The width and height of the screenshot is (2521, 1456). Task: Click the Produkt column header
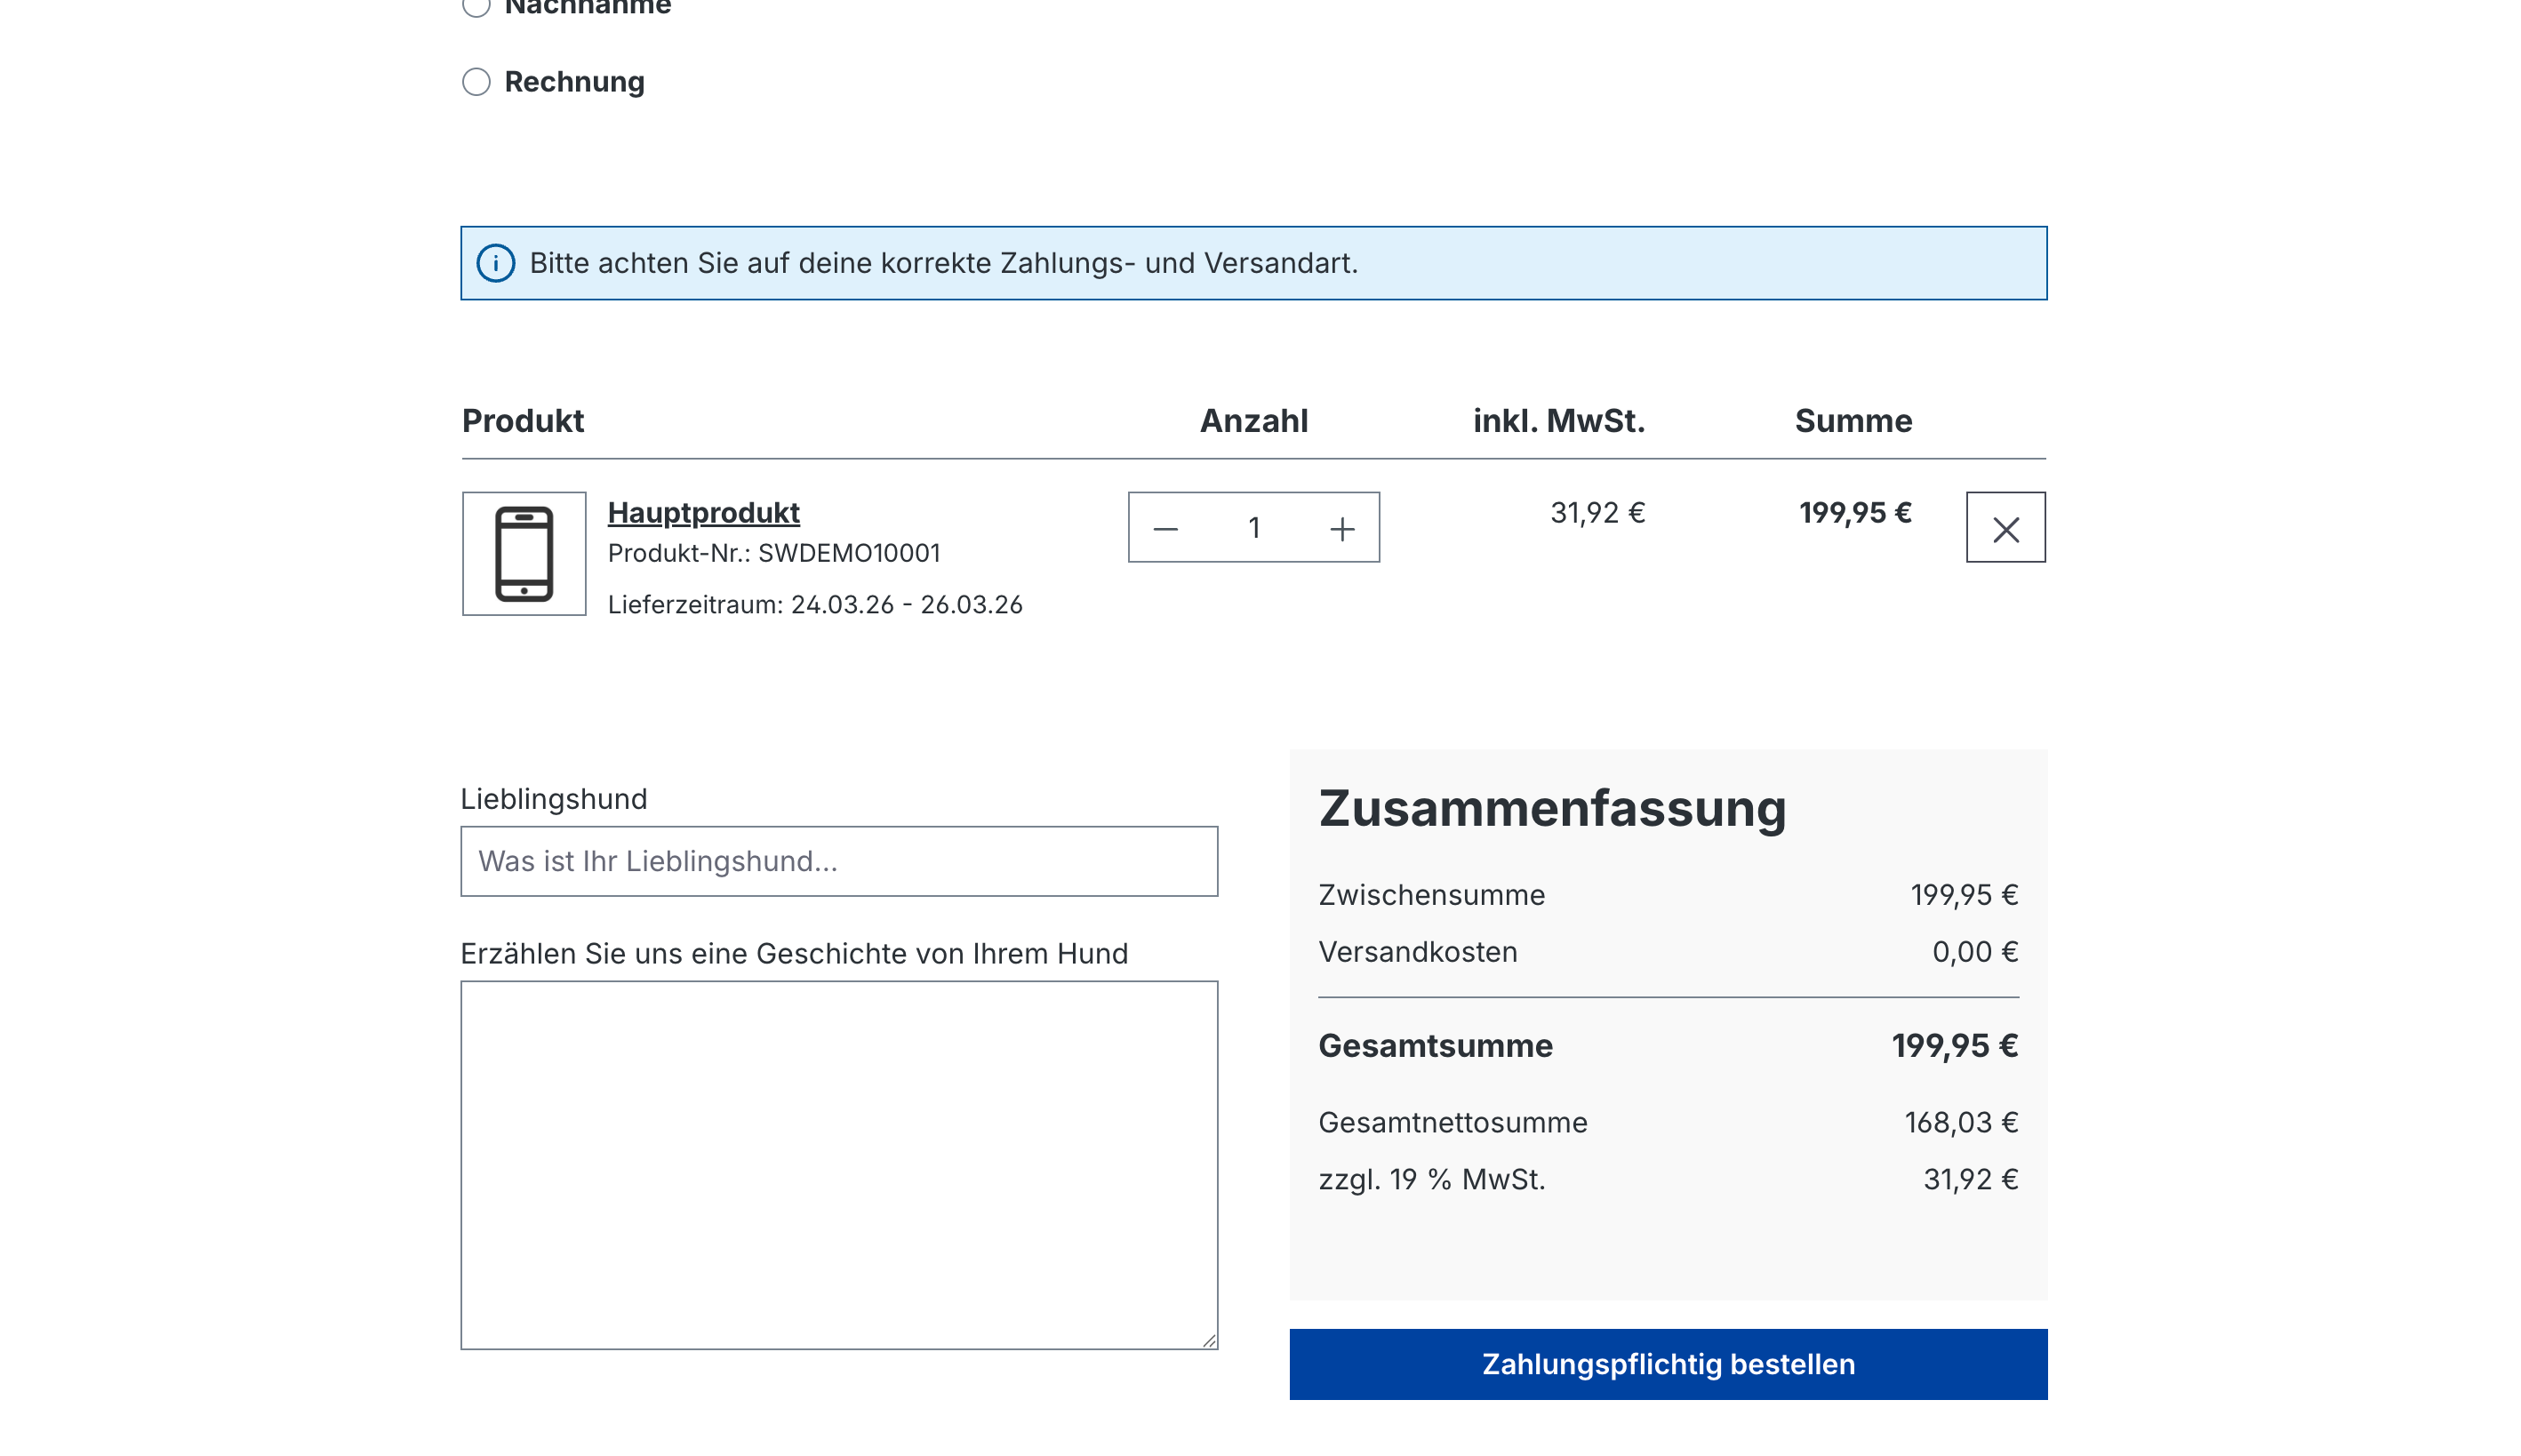click(522, 420)
